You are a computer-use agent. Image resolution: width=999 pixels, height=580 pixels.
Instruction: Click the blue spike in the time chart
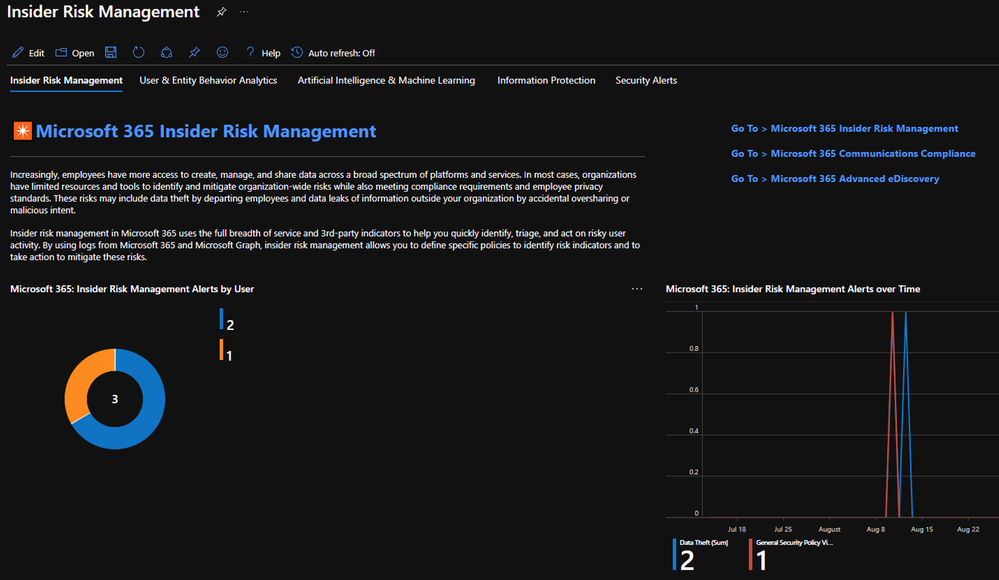[x=905, y=414]
